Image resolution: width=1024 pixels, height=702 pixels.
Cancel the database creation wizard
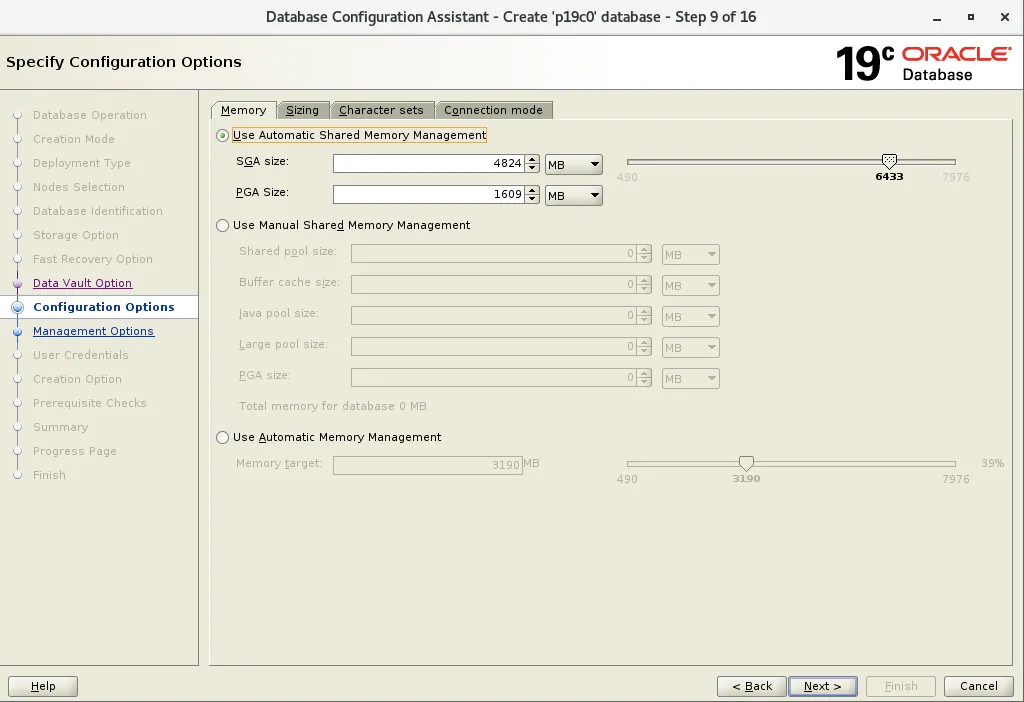(977, 686)
